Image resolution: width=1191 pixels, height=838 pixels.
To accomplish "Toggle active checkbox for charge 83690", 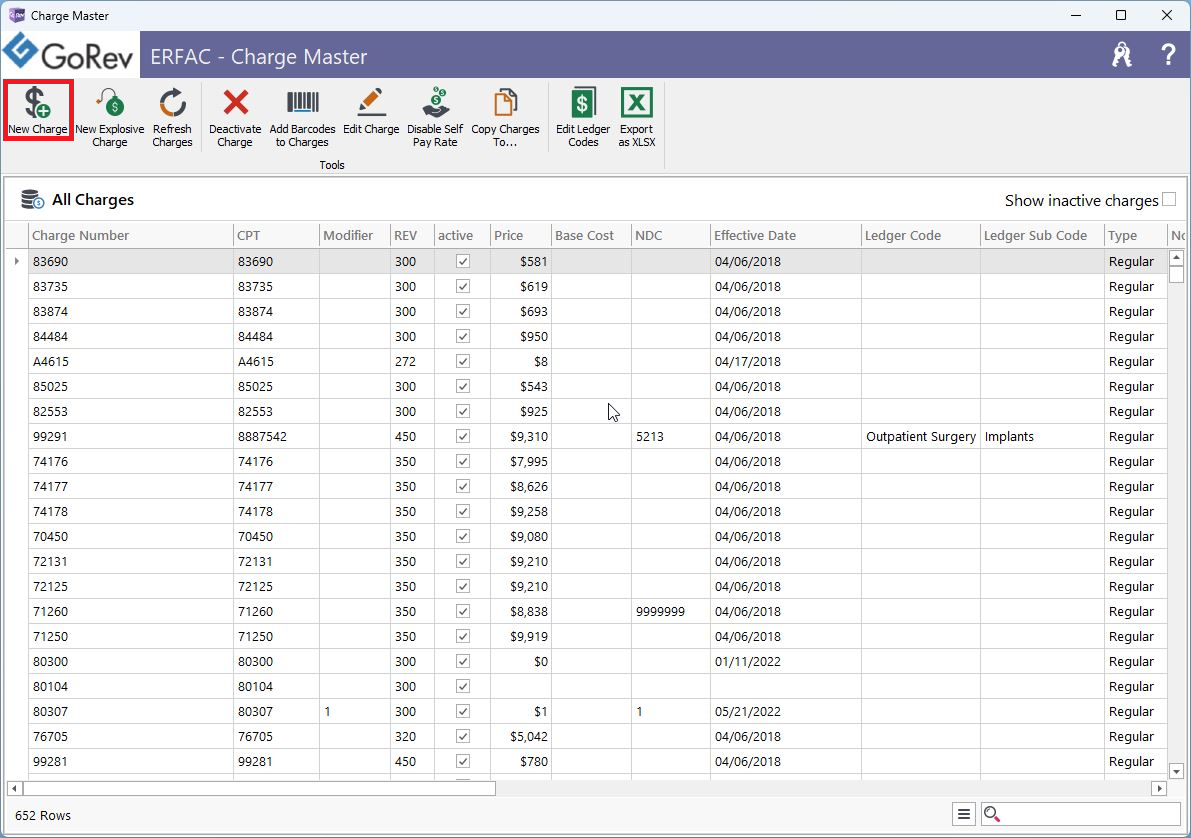I will (x=463, y=261).
